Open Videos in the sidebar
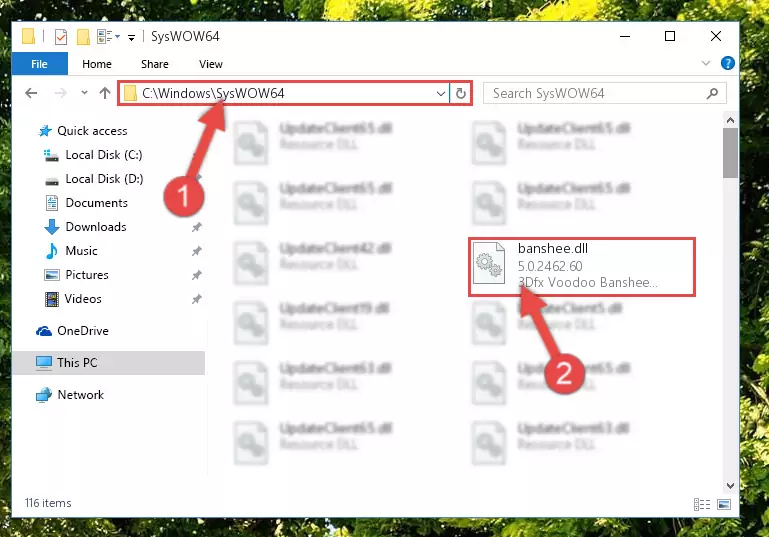Screen dimensions: 769x537 tap(83, 299)
